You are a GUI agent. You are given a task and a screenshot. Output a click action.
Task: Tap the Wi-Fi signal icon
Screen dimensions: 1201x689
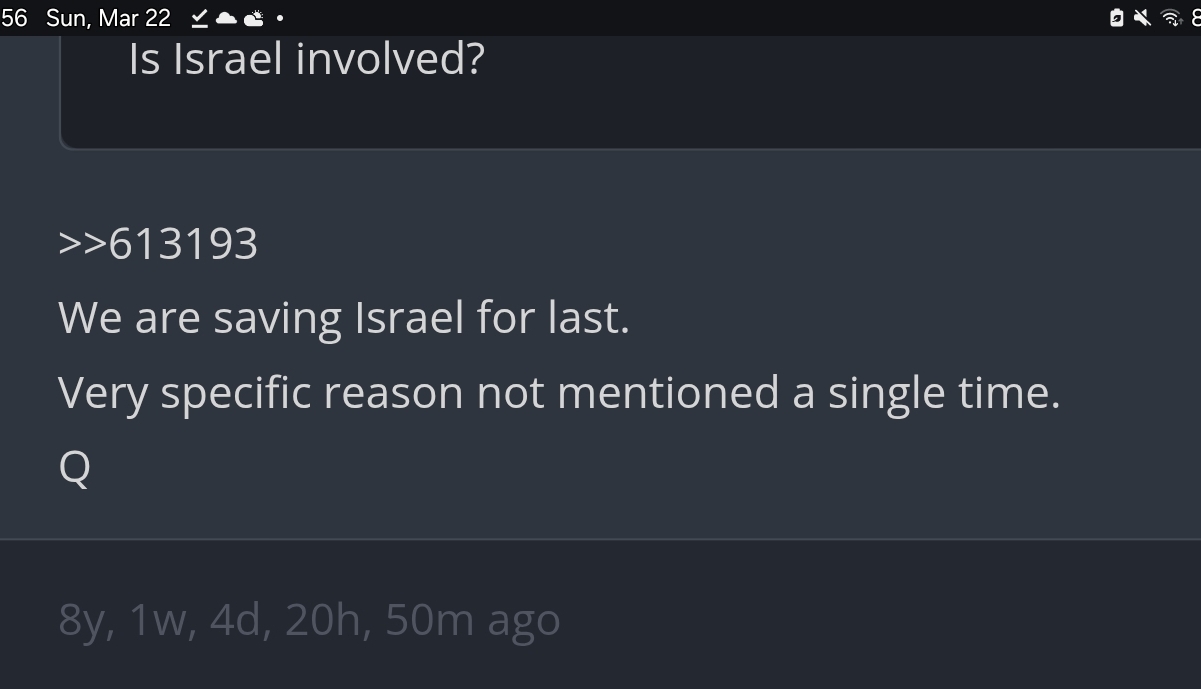(x=1169, y=18)
